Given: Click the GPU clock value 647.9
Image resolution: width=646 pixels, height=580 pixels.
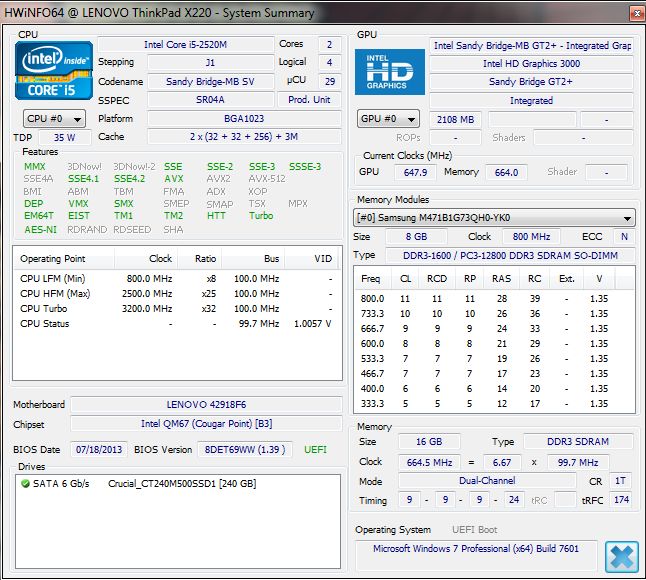Looking at the screenshot, I should pos(415,172).
